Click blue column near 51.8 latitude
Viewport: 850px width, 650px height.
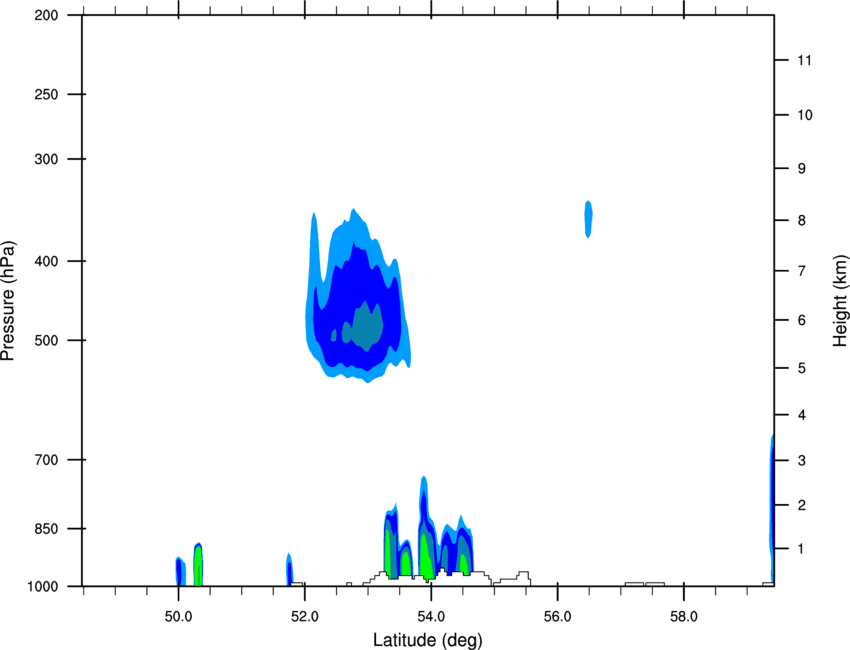tap(289, 570)
